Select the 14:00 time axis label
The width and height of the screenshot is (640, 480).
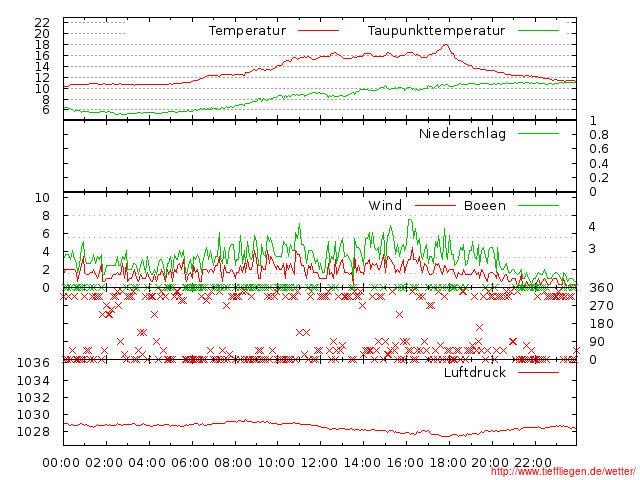[x=362, y=463]
